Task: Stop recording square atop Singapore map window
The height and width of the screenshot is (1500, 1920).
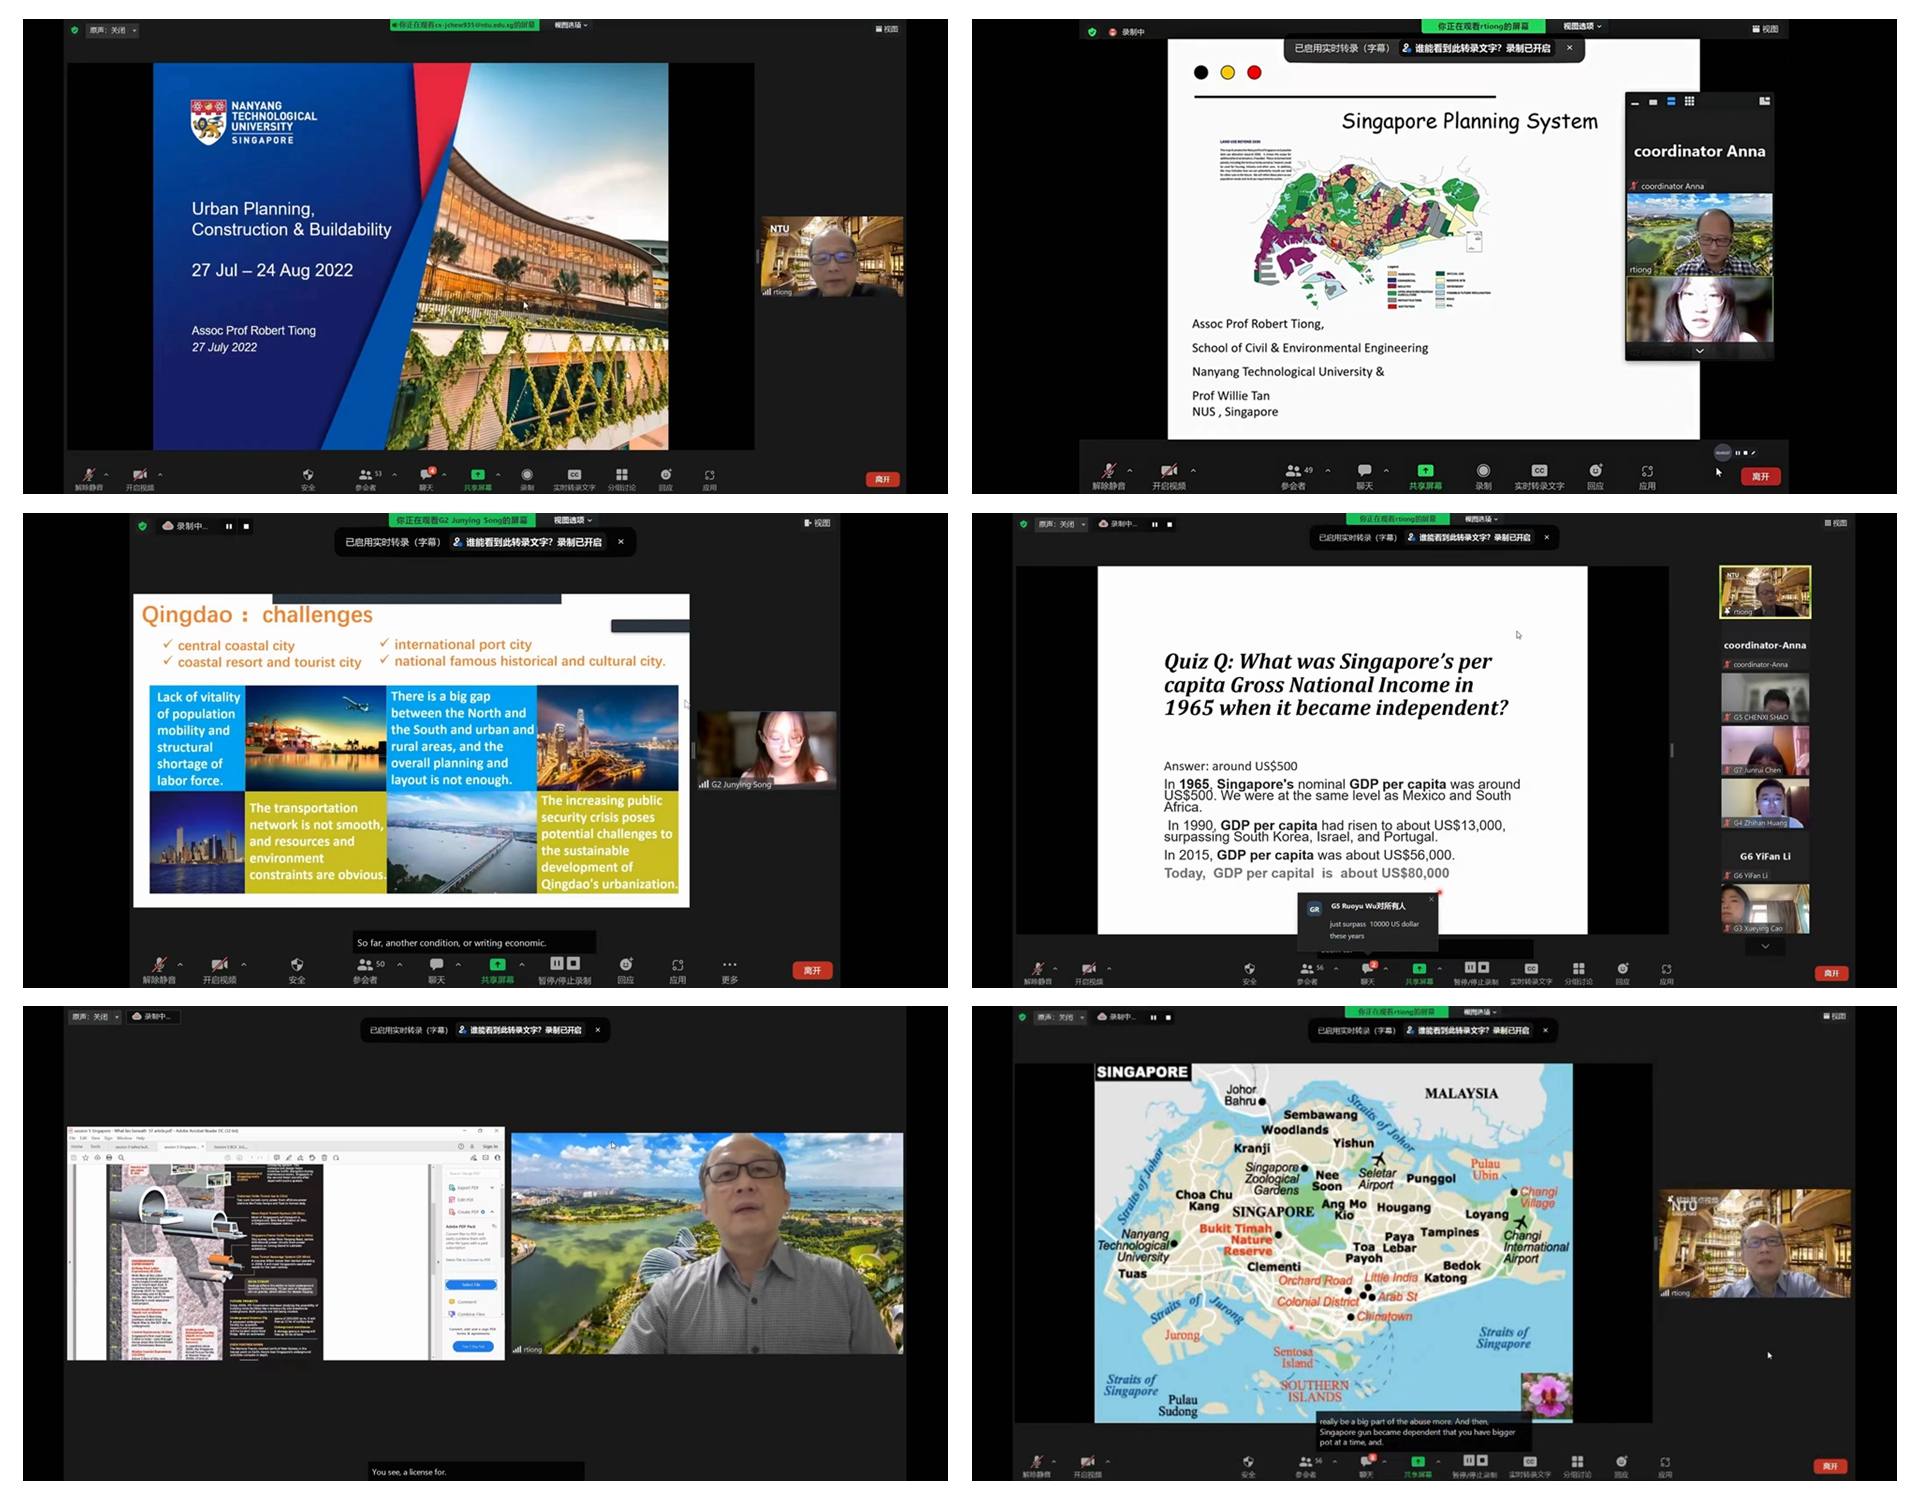Action: click(1168, 1017)
